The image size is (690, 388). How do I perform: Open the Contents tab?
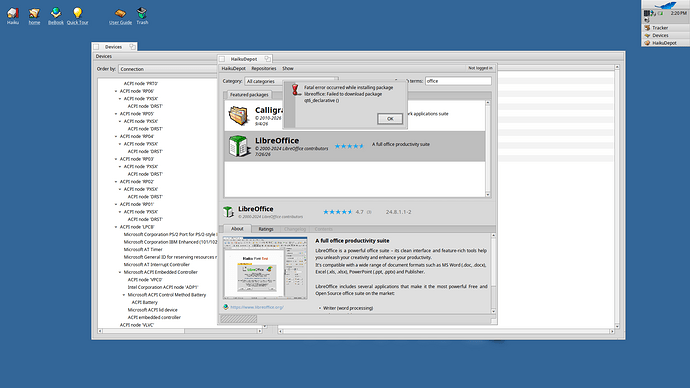point(323,229)
